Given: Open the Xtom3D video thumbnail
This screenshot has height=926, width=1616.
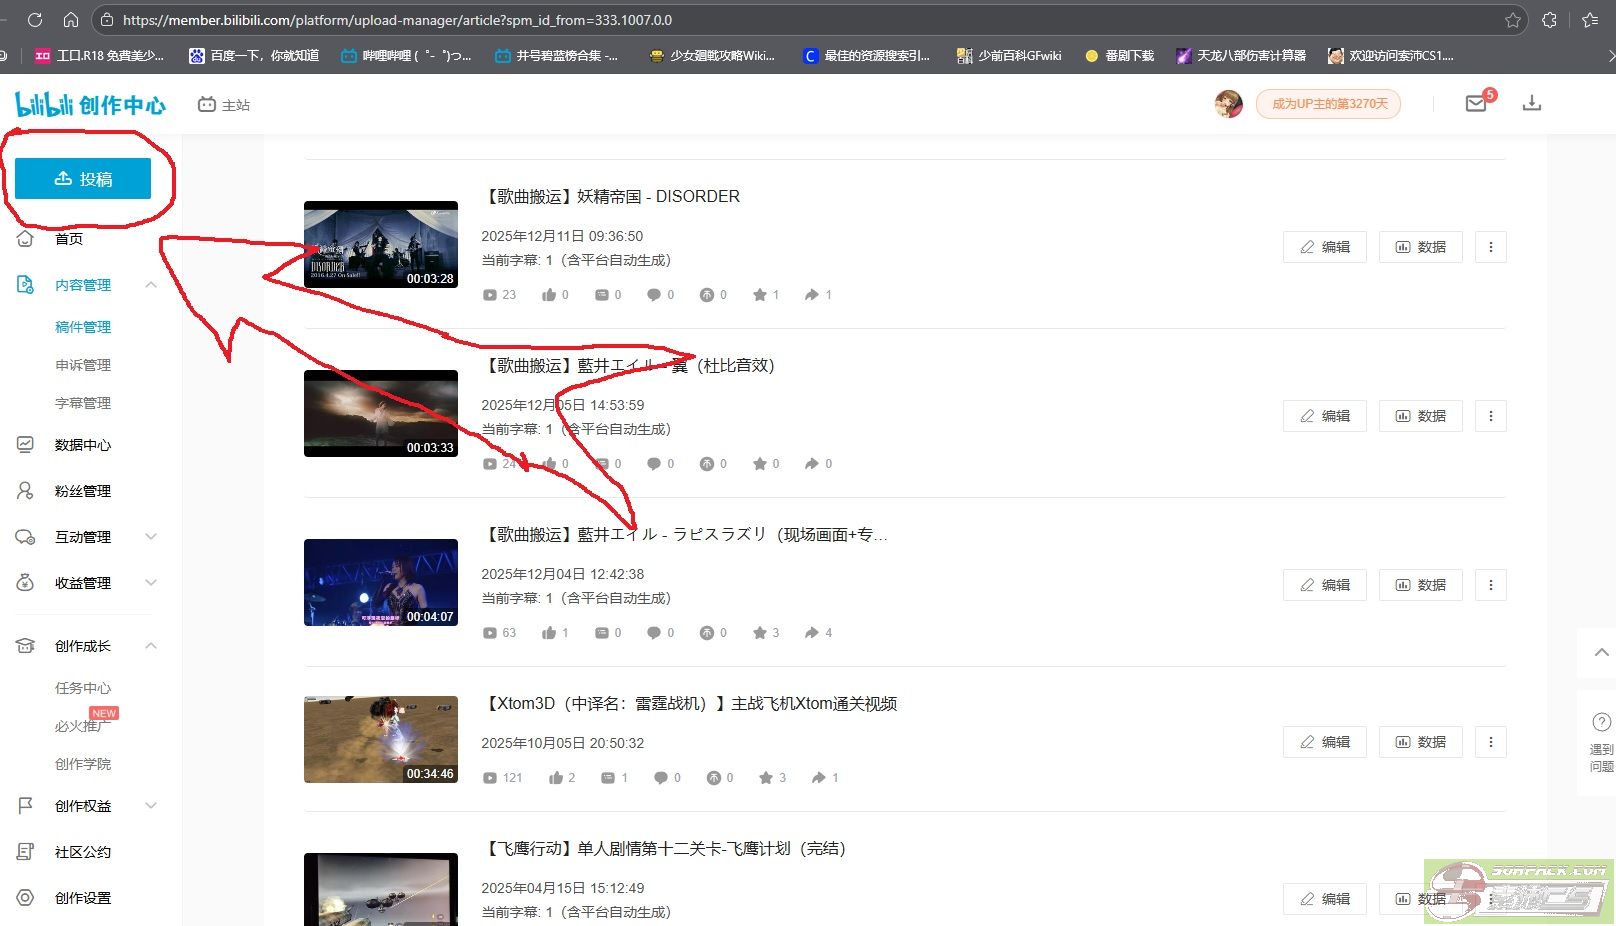Looking at the screenshot, I should tap(381, 739).
